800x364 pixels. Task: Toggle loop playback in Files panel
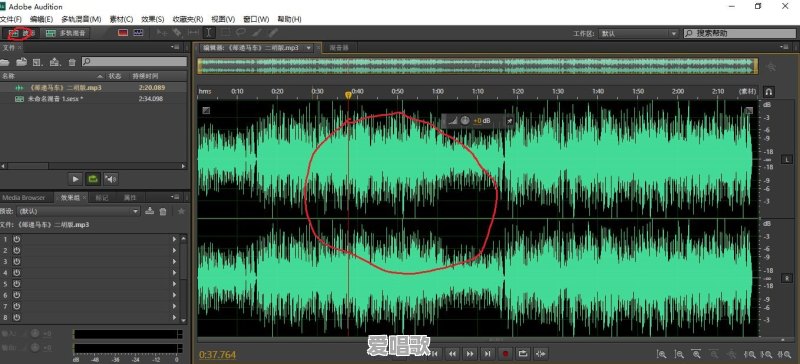[93, 179]
